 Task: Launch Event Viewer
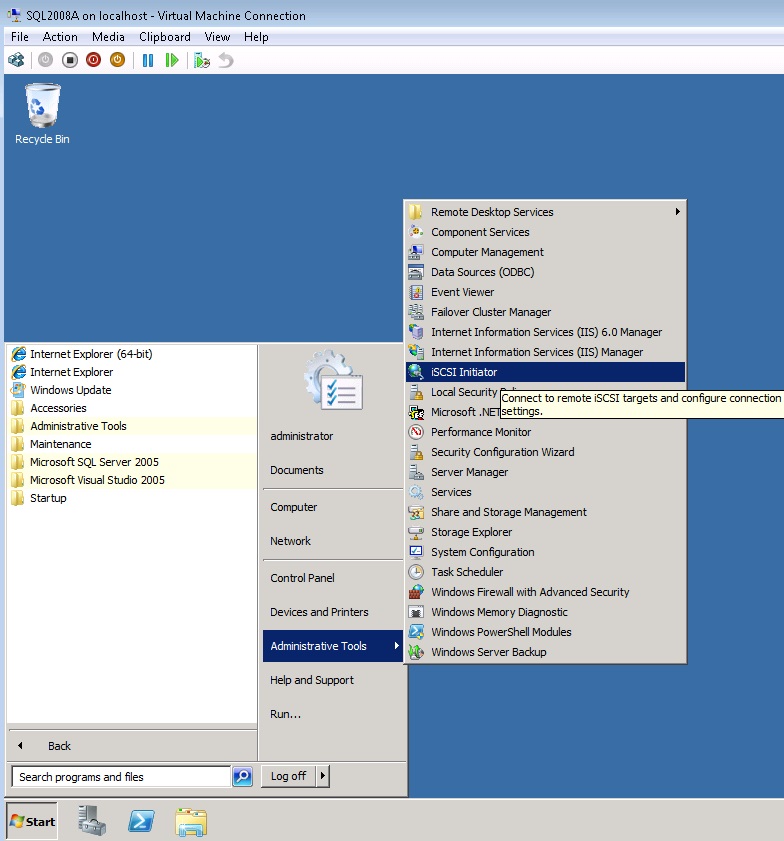click(x=545, y=292)
